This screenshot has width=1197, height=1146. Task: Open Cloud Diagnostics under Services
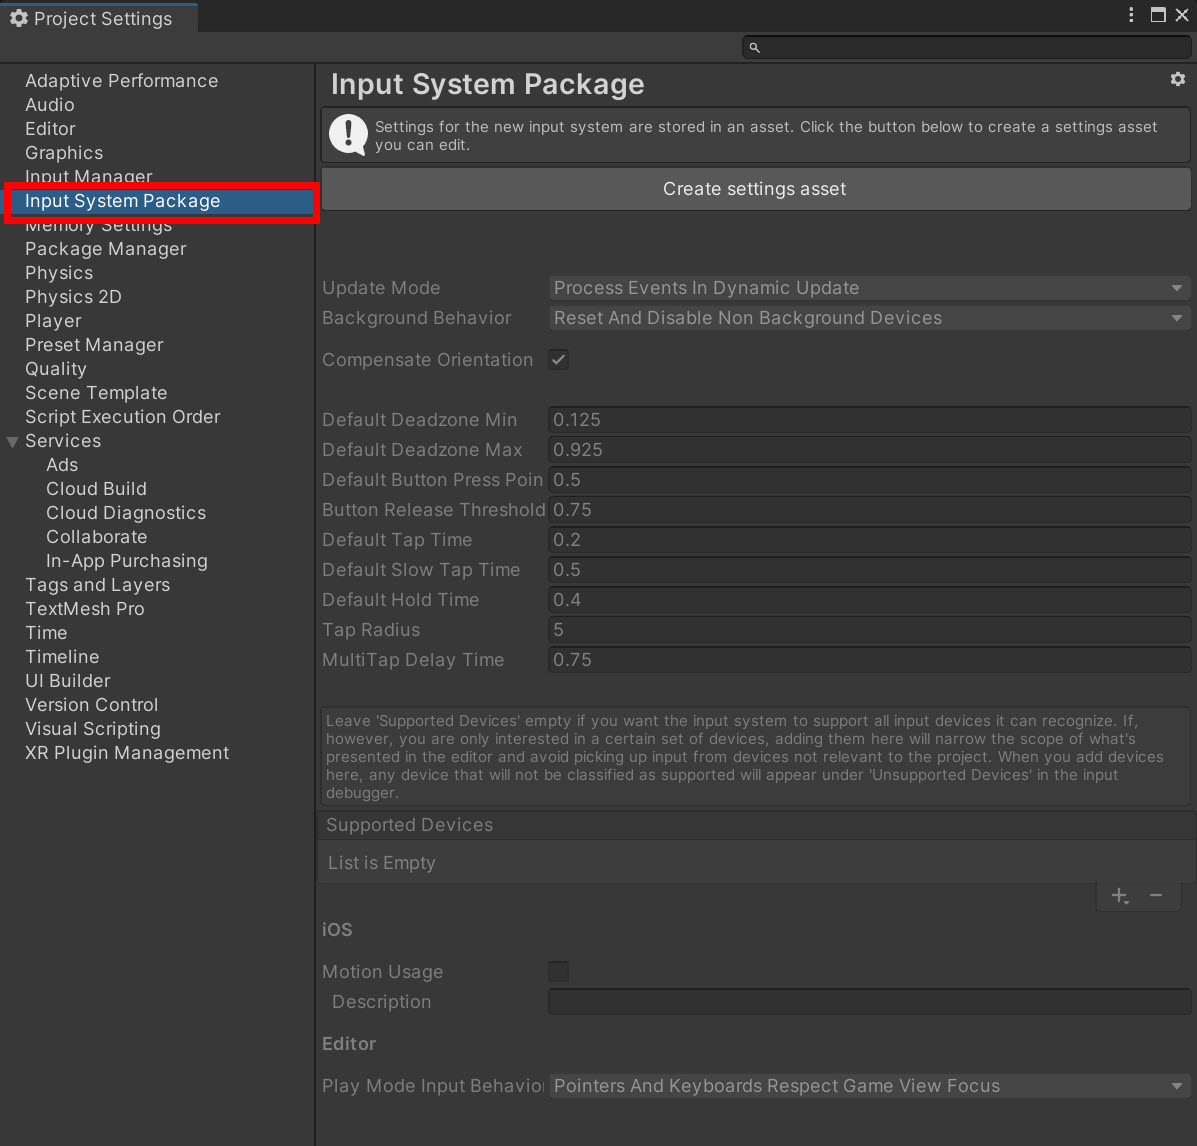[x=126, y=513]
